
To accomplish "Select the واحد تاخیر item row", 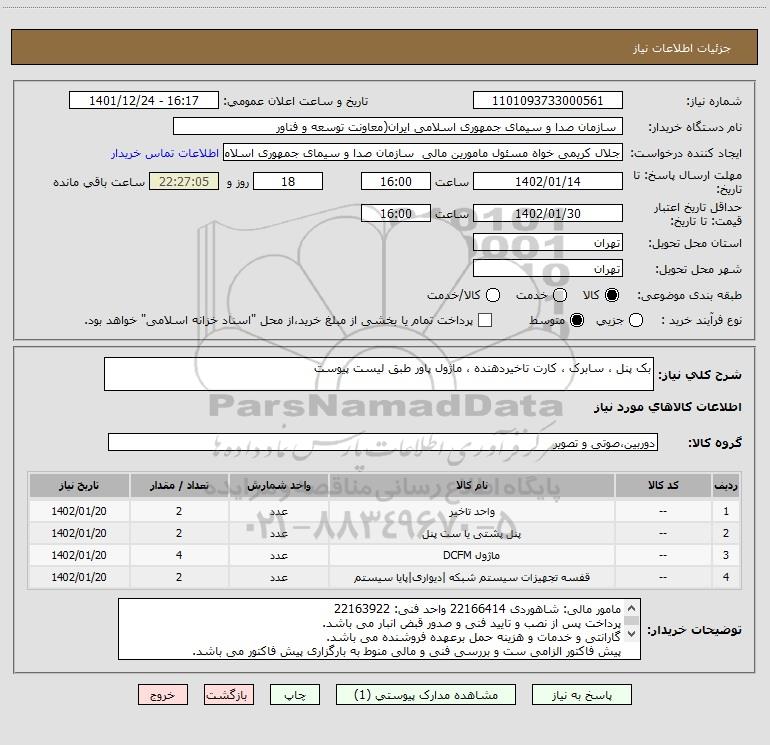I will pyautogui.click(x=385, y=511).
